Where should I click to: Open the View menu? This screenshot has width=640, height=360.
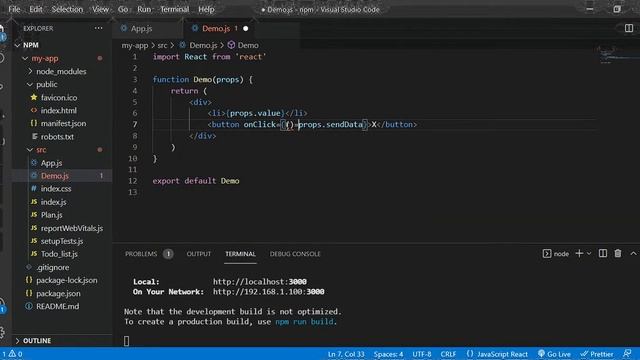click(x=100, y=9)
